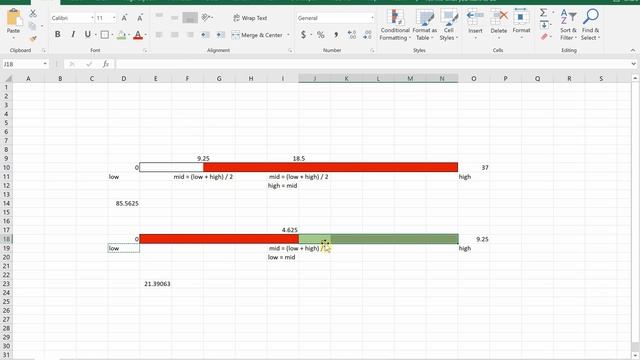The image size is (640, 360).
Task: Click Decrease Indent icon
Action: pos(205,35)
